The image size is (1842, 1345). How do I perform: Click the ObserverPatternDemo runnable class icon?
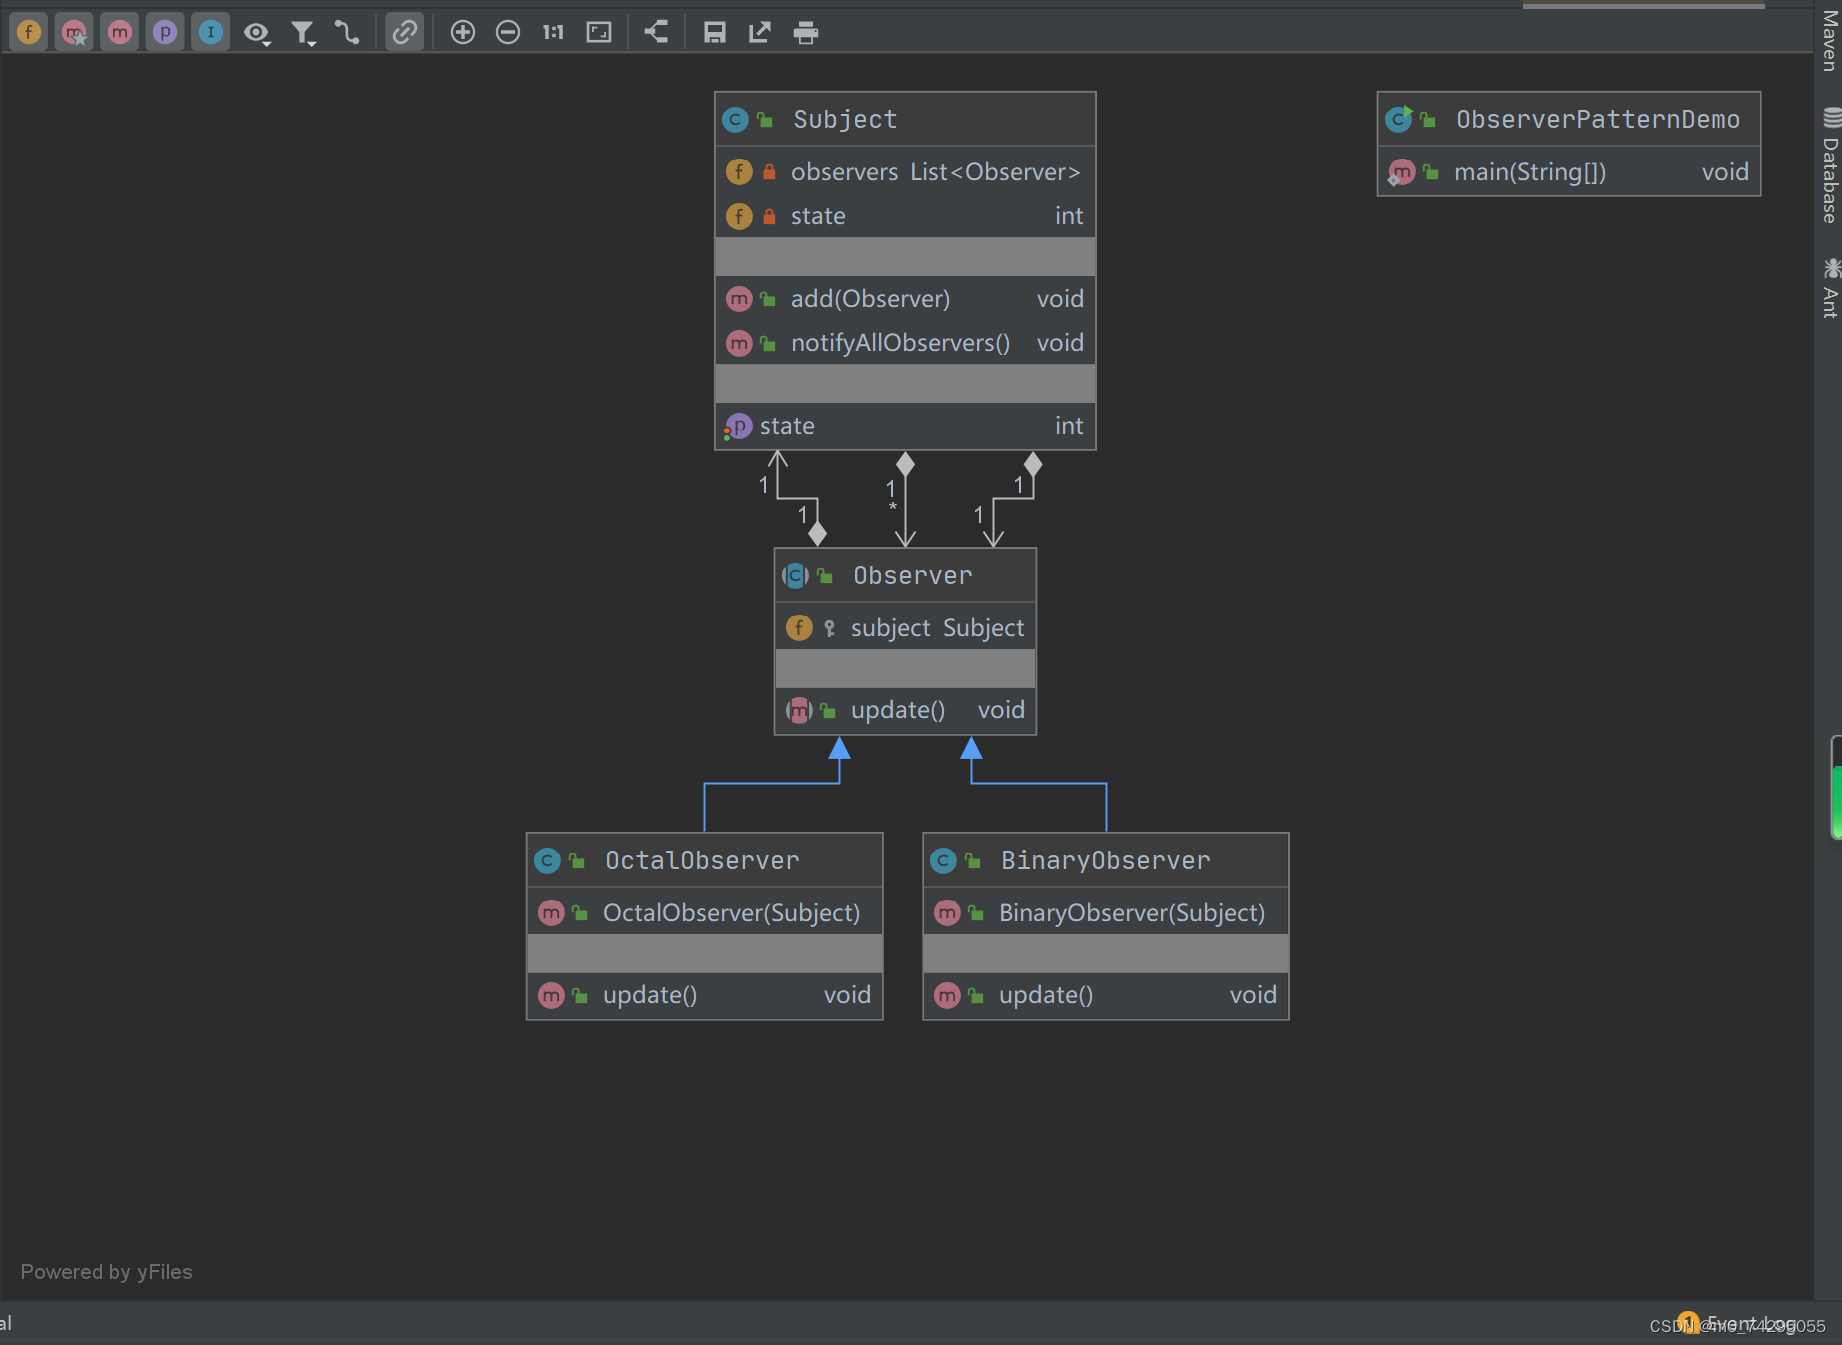[1399, 120]
